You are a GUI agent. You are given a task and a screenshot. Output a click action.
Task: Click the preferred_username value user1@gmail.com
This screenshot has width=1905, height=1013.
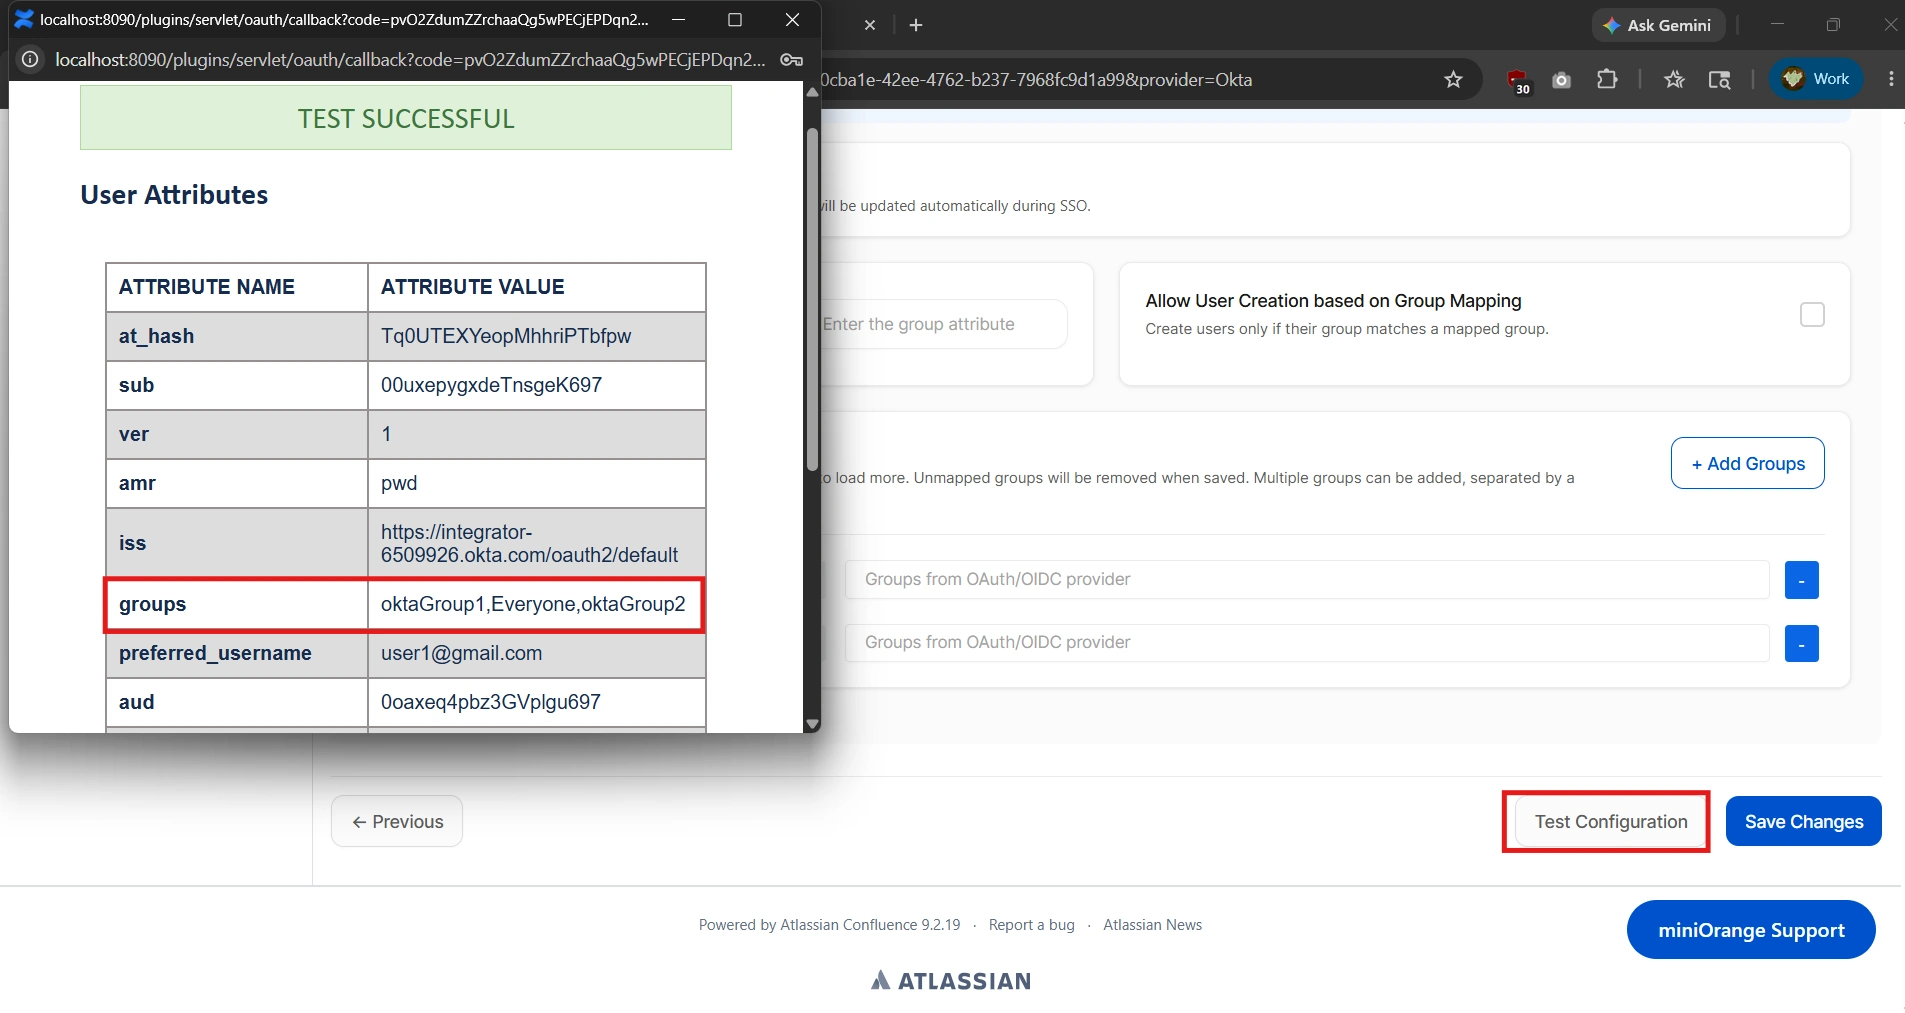point(461,653)
